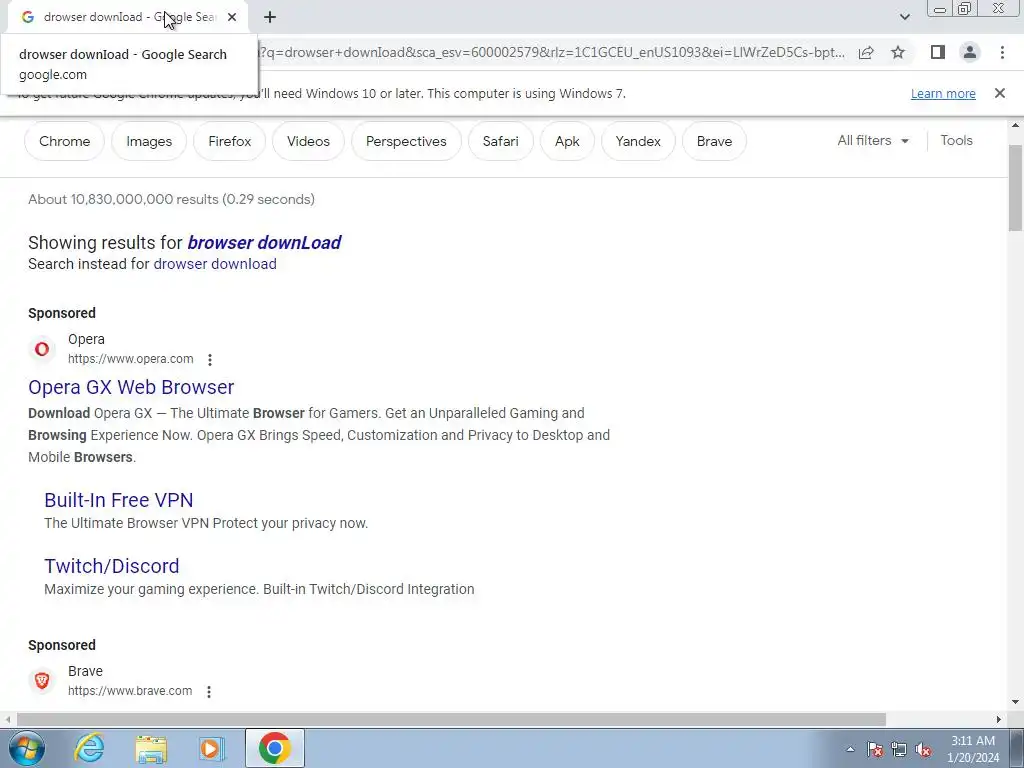Close the drowser download tab
The width and height of the screenshot is (1024, 768).
tap(232, 17)
